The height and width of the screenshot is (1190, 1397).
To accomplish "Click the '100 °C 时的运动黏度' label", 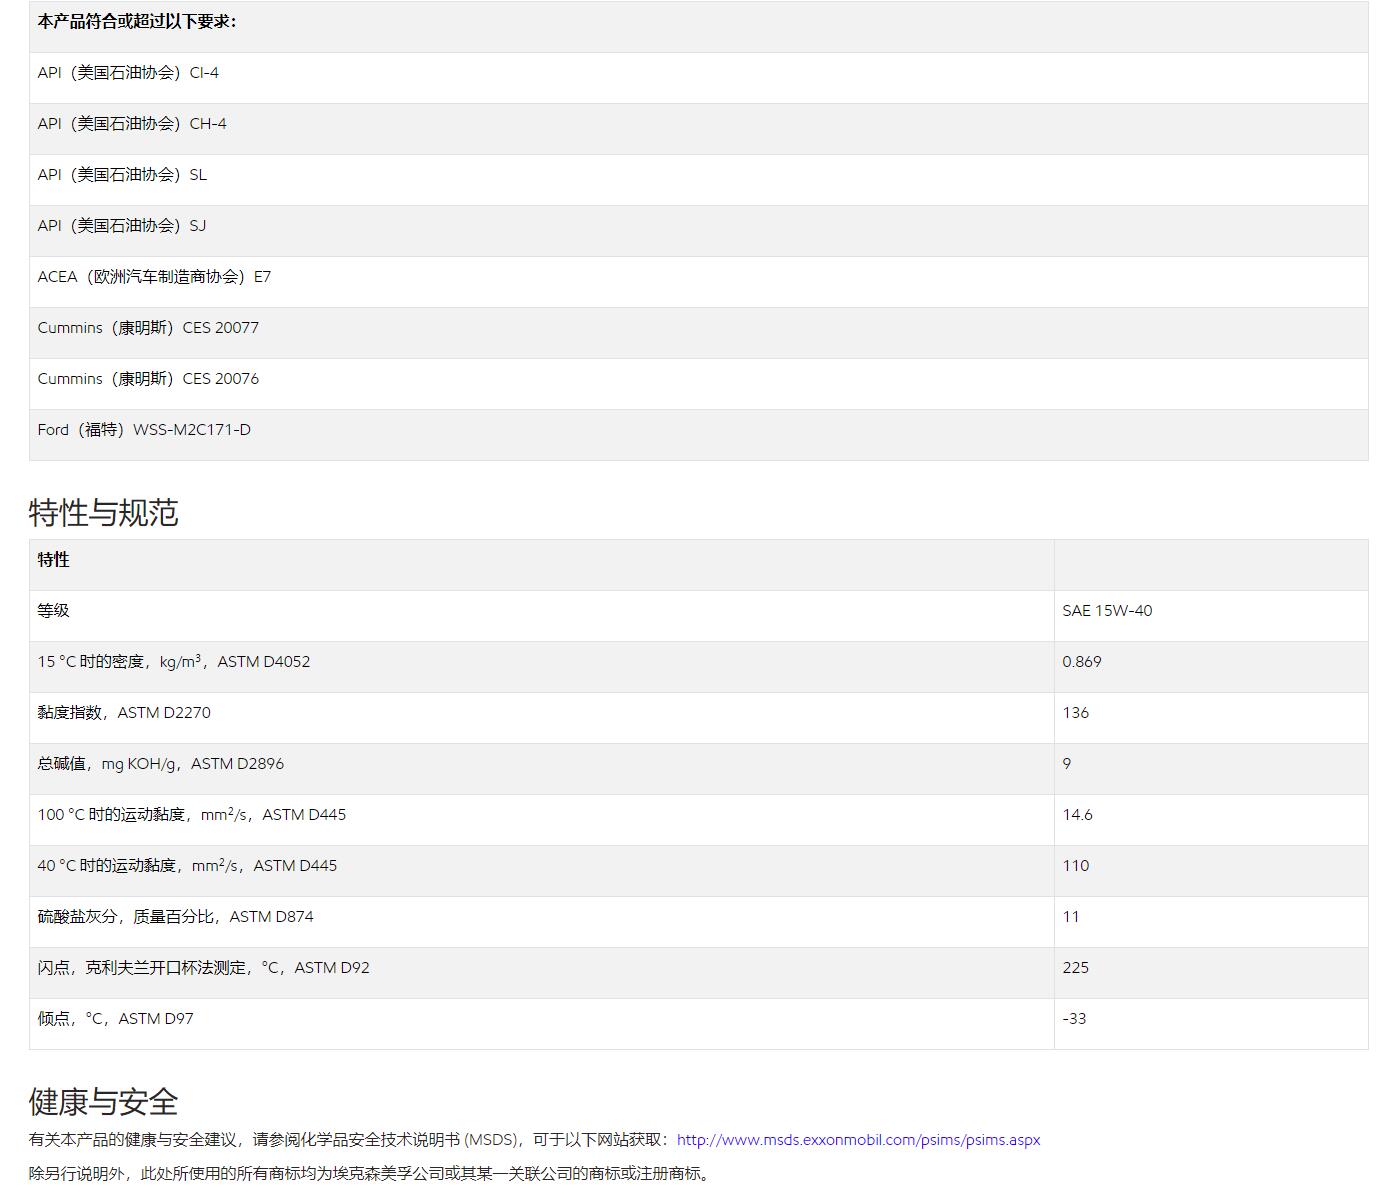I will [x=192, y=815].
